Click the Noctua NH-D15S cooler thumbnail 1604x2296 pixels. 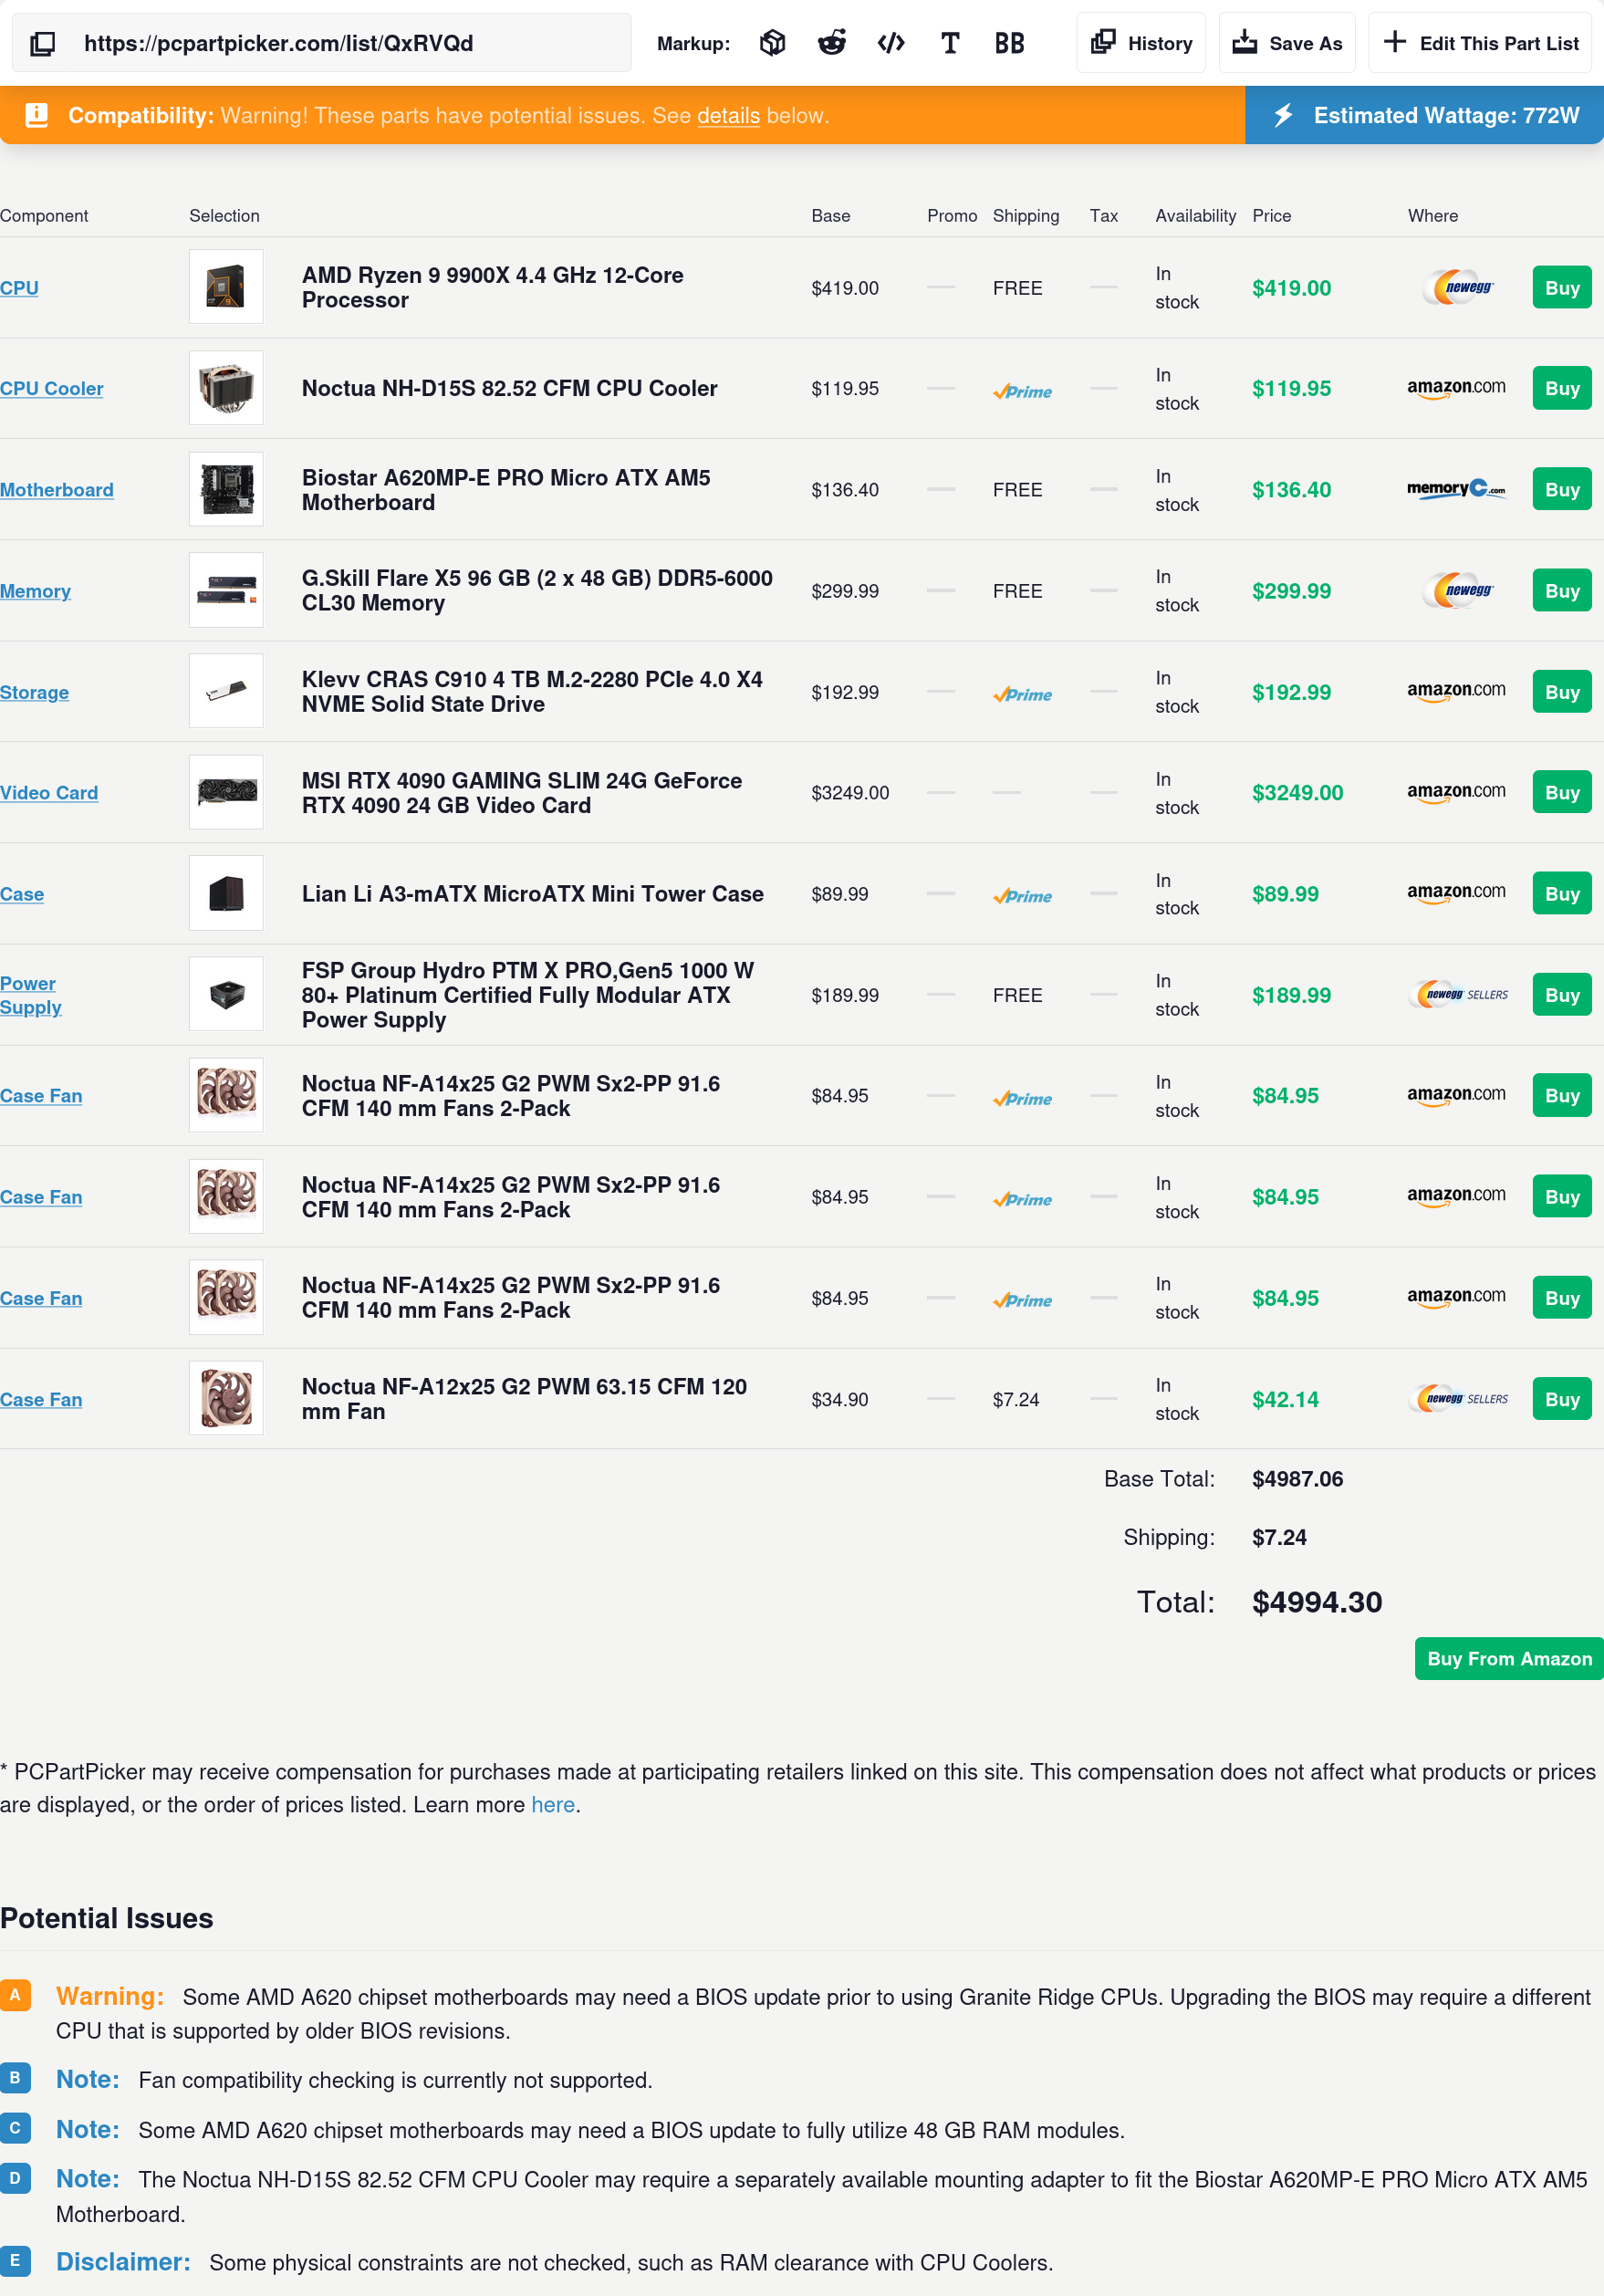(226, 388)
